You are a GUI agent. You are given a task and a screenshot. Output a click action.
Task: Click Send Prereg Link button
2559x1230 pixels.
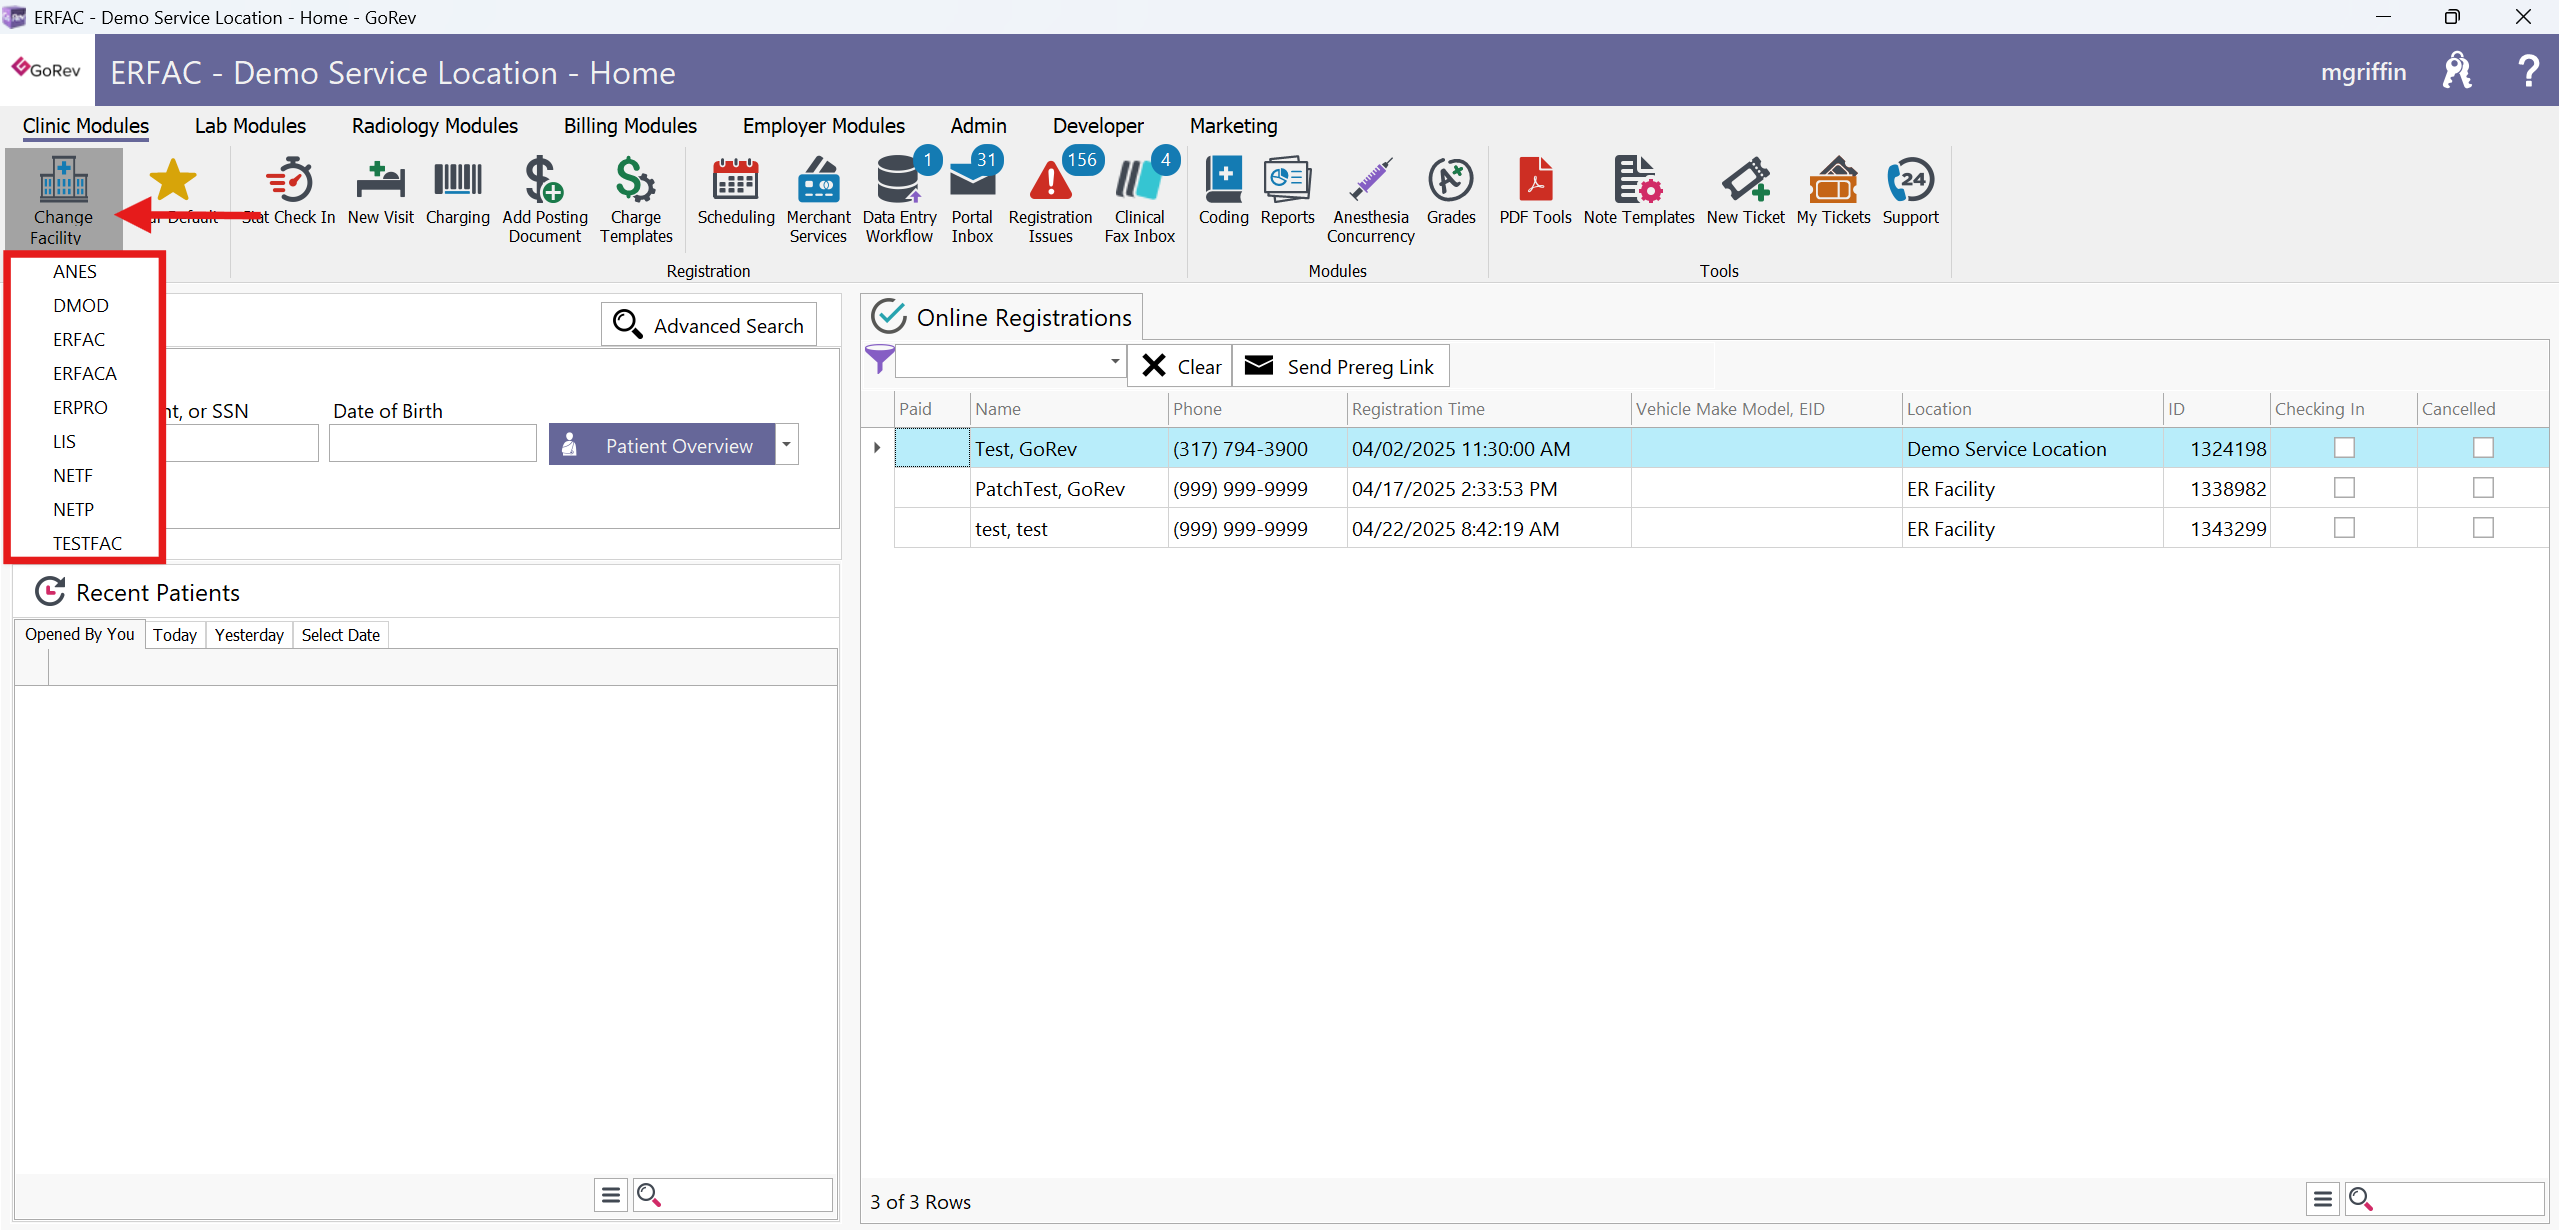click(1340, 366)
